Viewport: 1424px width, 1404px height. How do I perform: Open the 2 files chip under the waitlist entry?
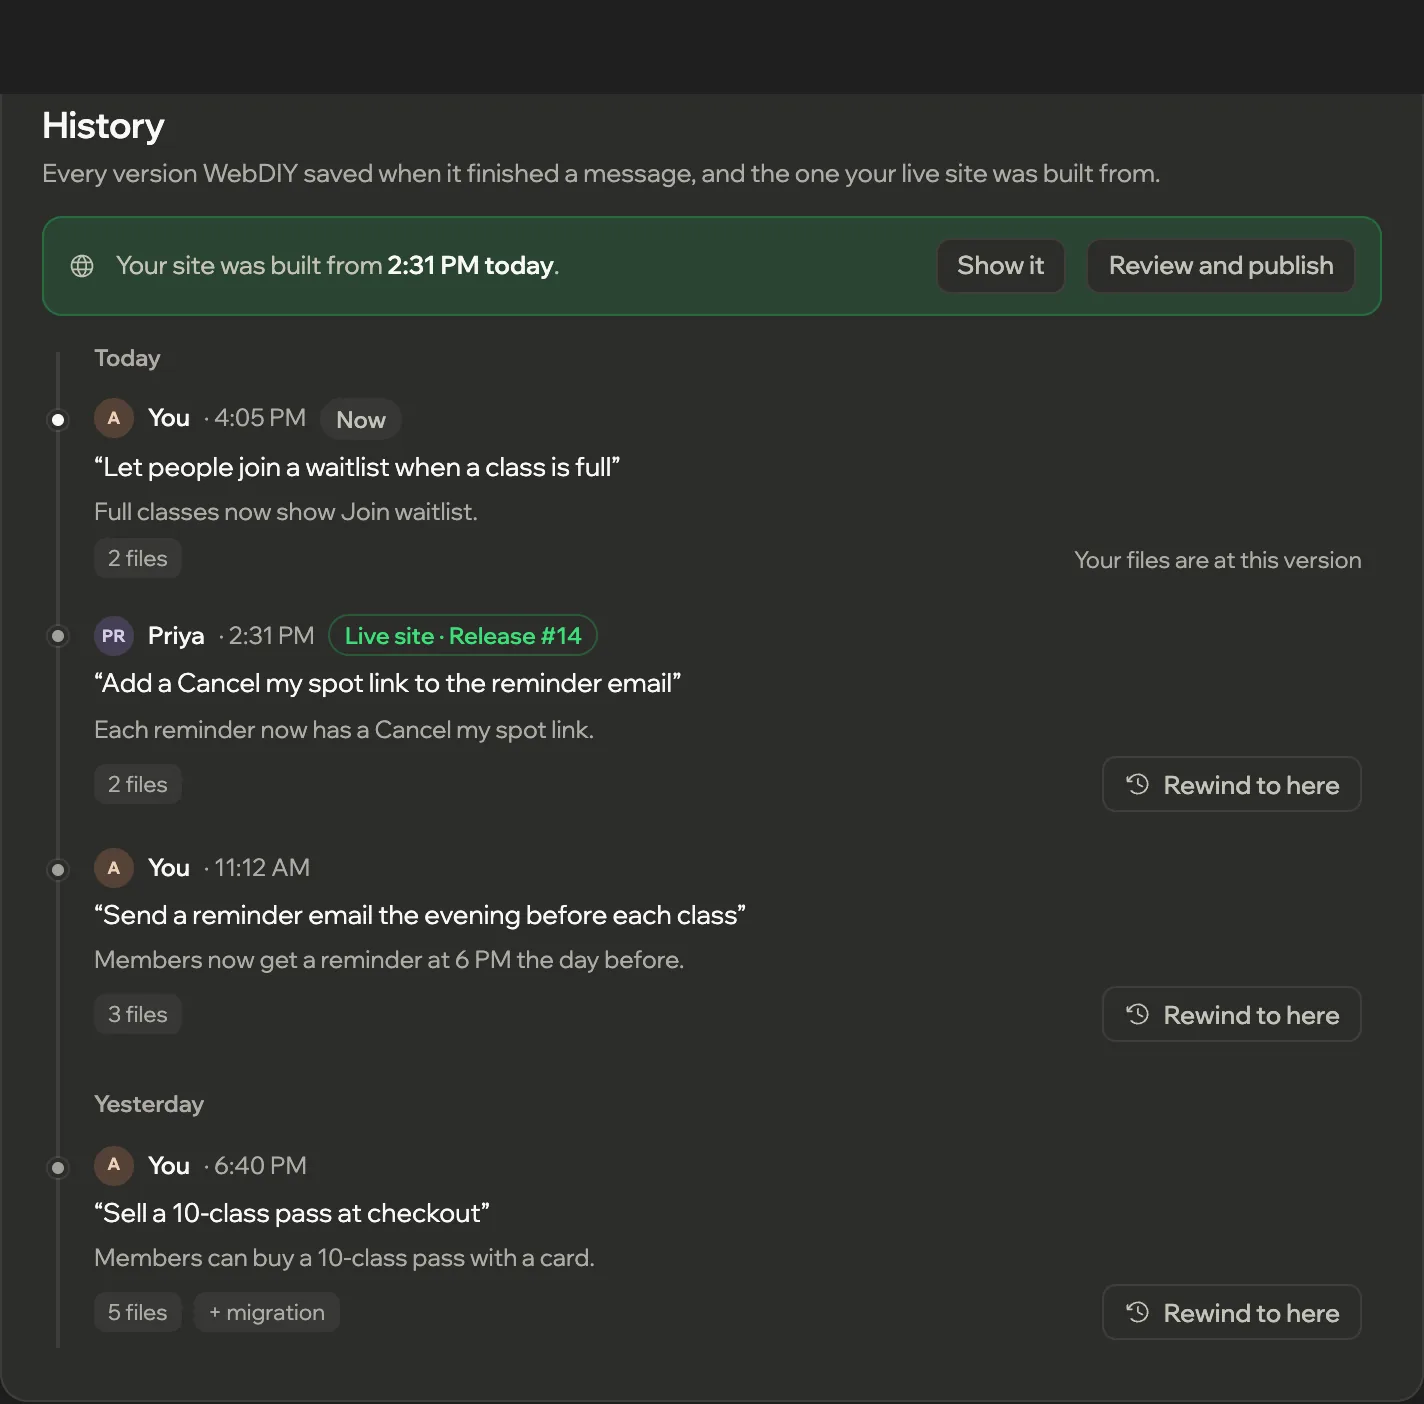coord(138,559)
